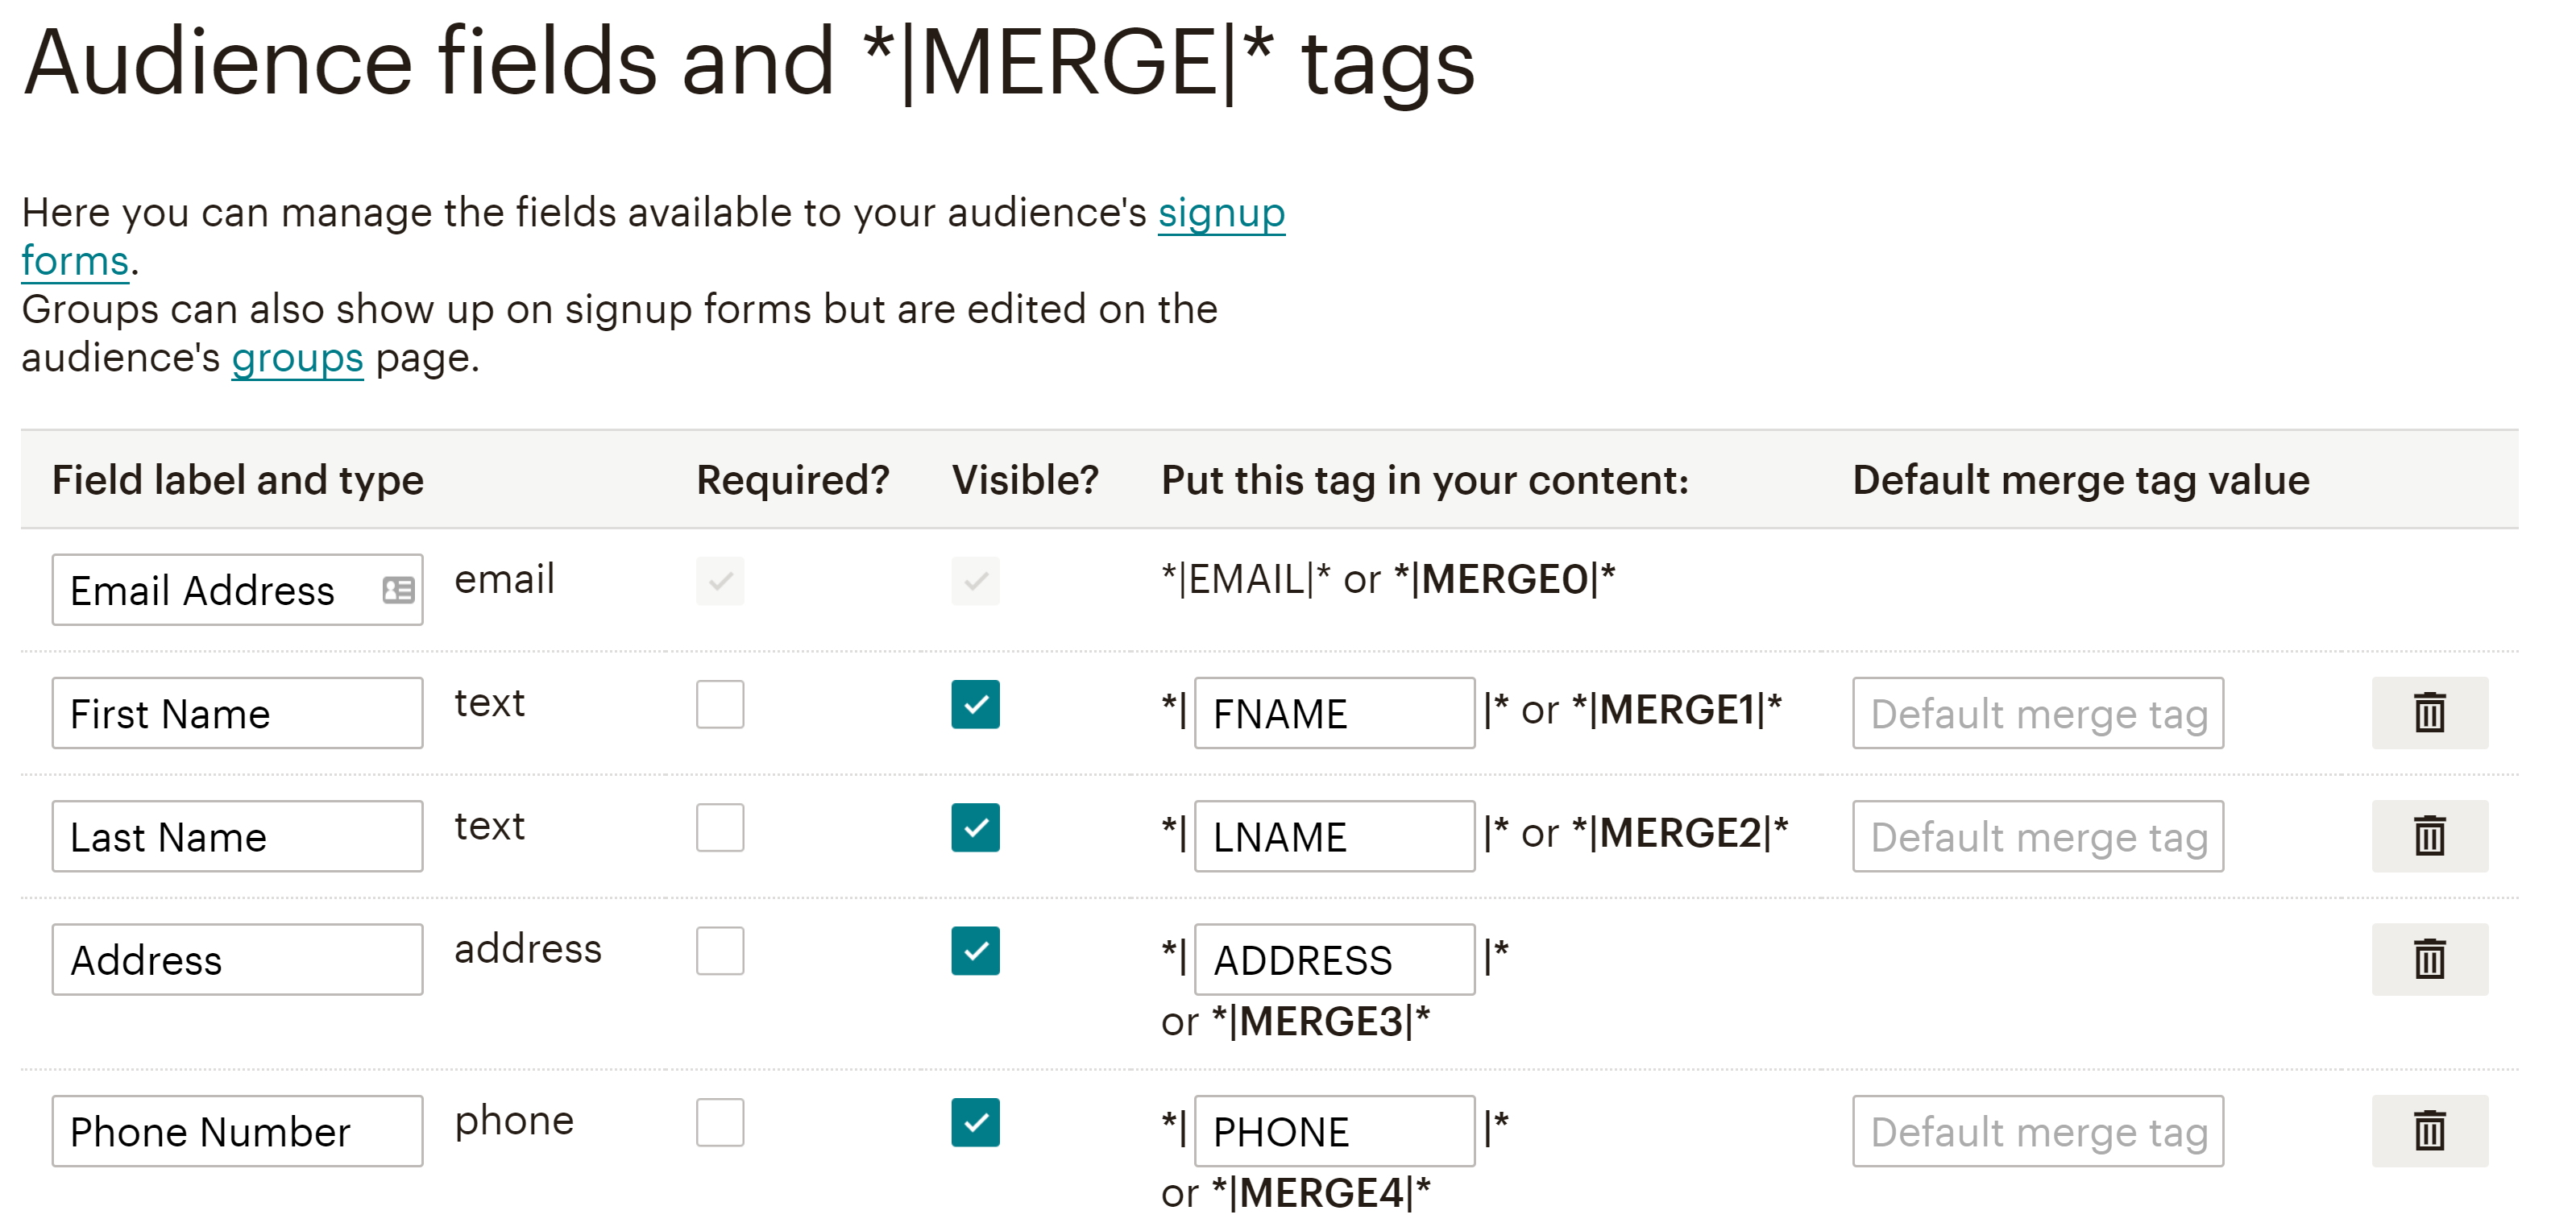This screenshot has height=1227, width=2576.
Task: Edit the LNAME merge tag
Action: (1334, 836)
